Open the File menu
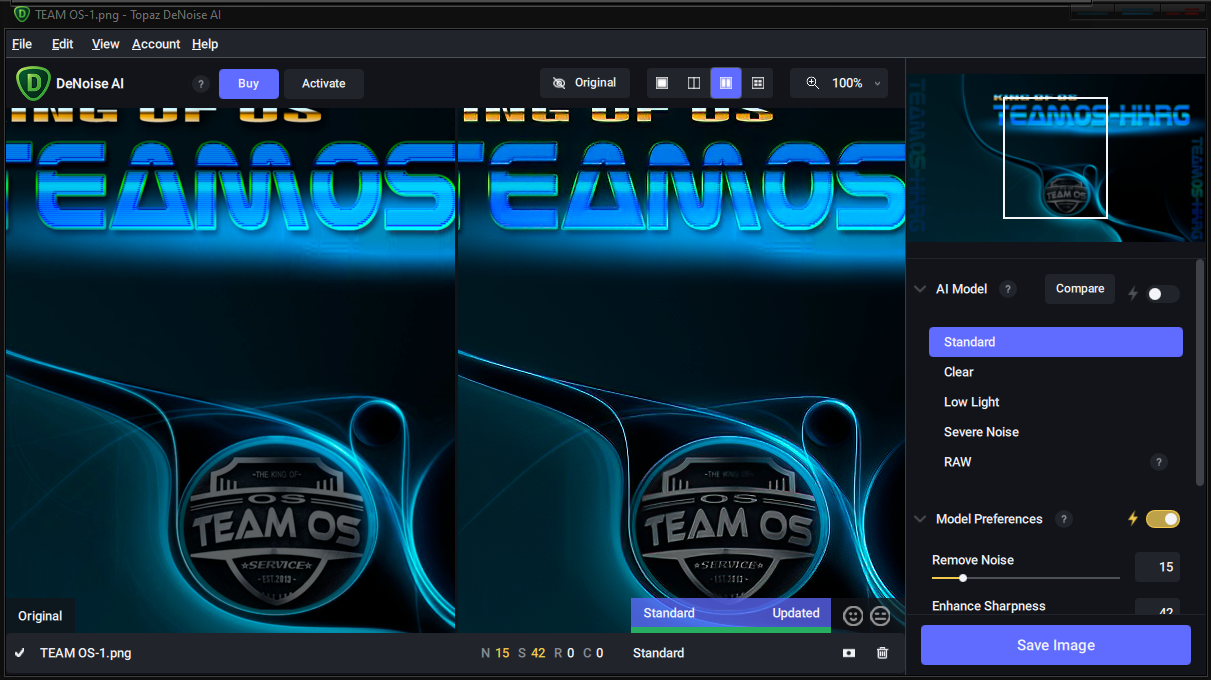The width and height of the screenshot is (1211, 680). tap(22, 44)
